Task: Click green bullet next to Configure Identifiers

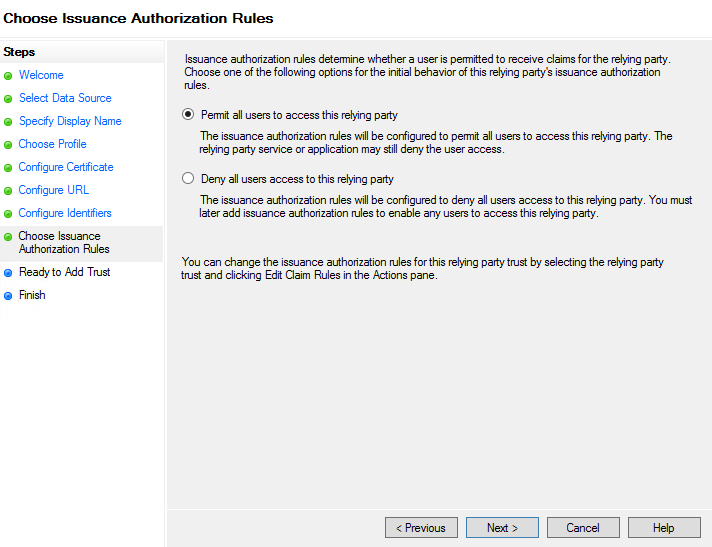Action: pos(8,214)
